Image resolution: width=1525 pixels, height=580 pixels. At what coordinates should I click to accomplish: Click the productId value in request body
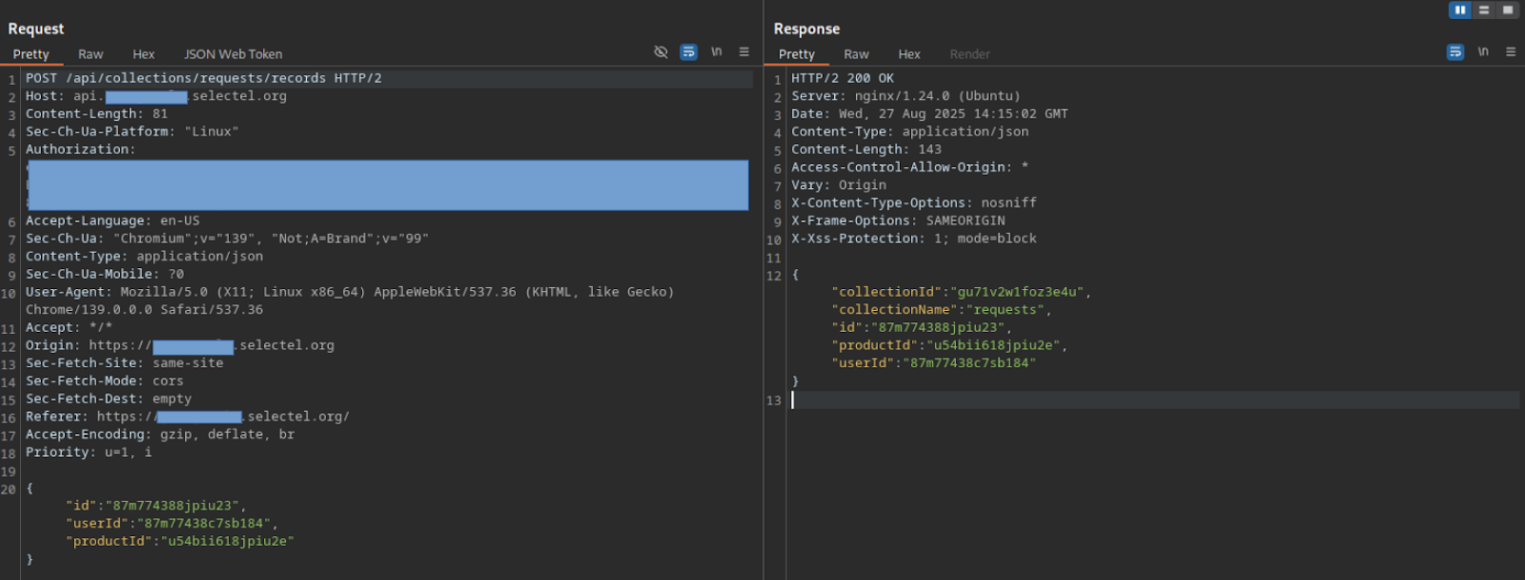click(228, 541)
